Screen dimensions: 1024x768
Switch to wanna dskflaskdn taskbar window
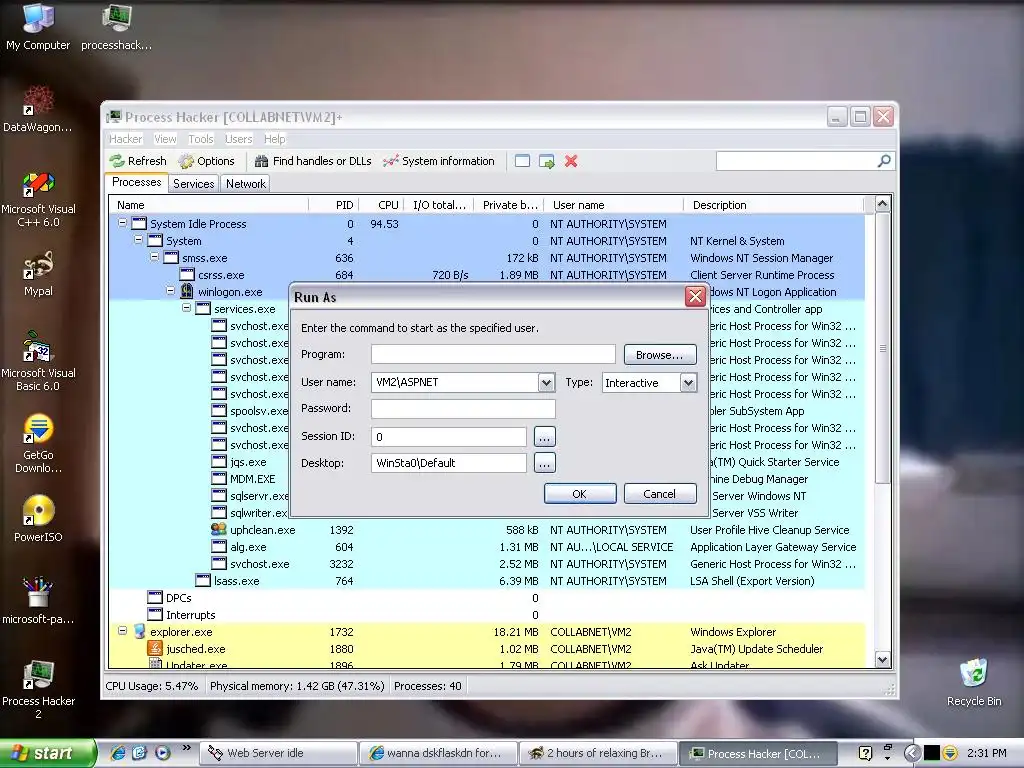click(439, 753)
